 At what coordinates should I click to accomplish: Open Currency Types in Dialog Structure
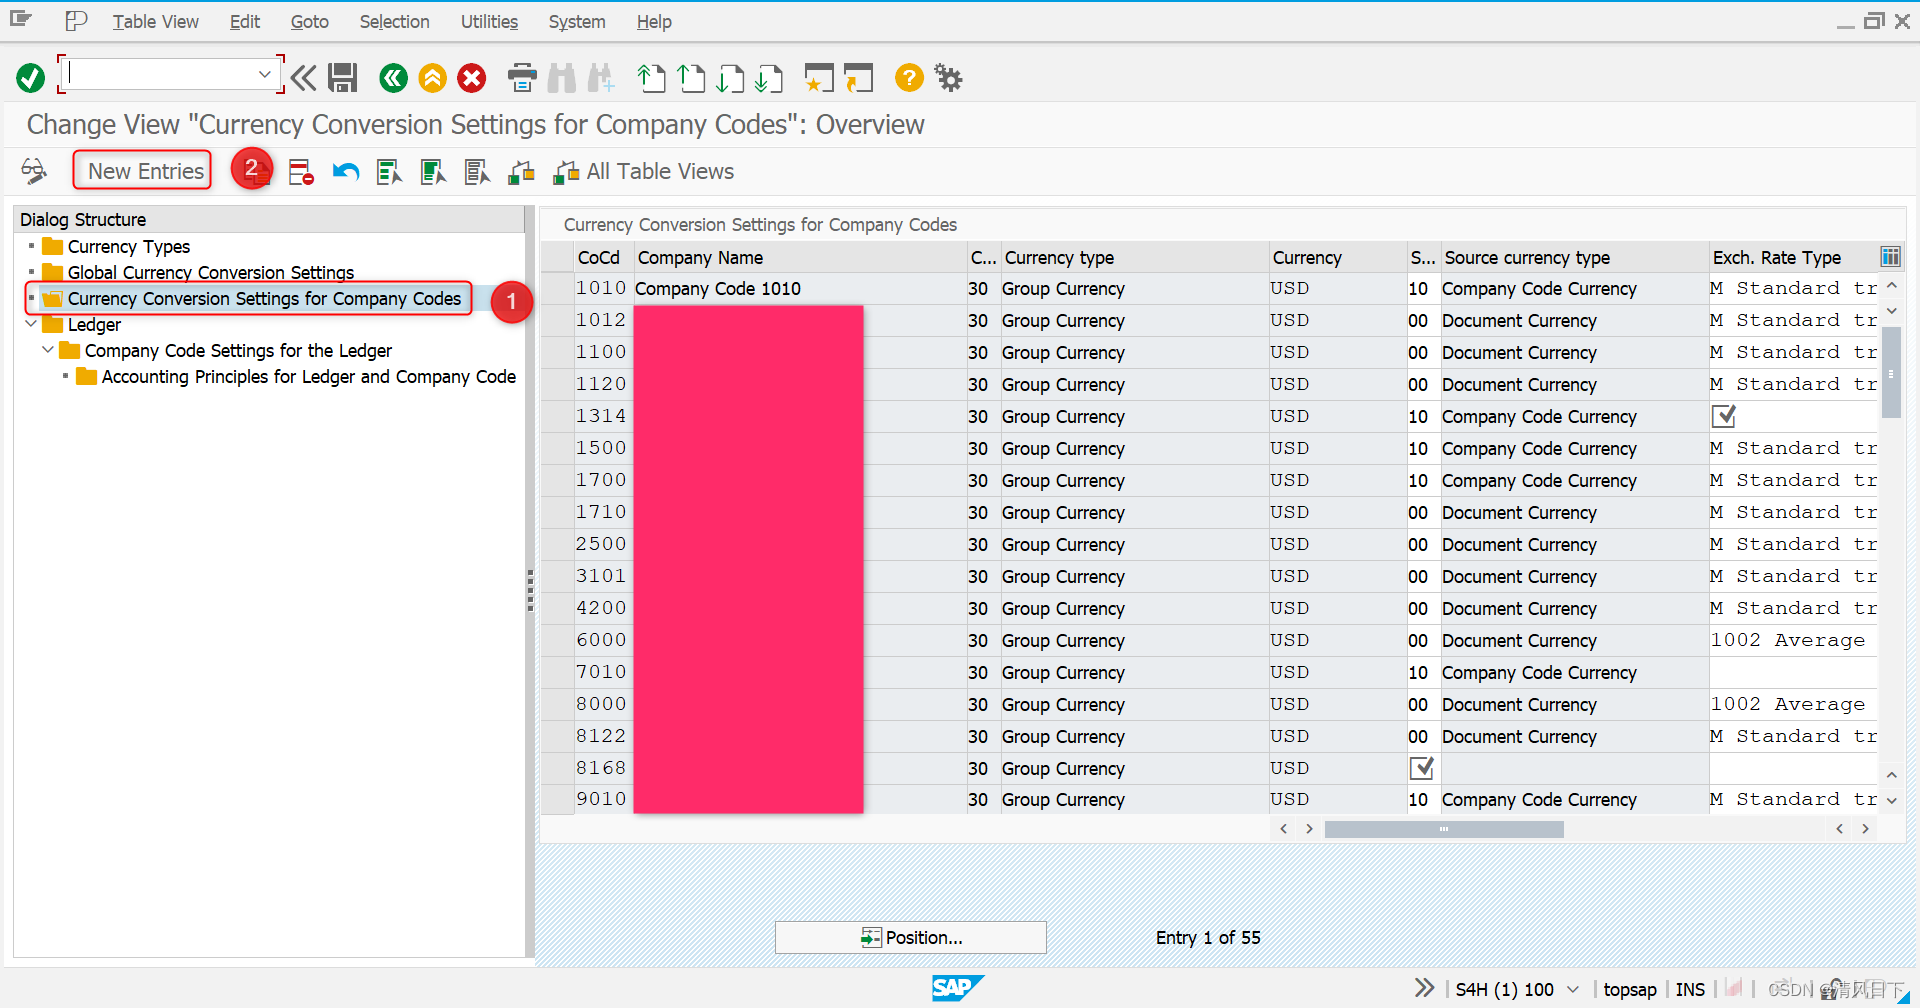(x=129, y=246)
